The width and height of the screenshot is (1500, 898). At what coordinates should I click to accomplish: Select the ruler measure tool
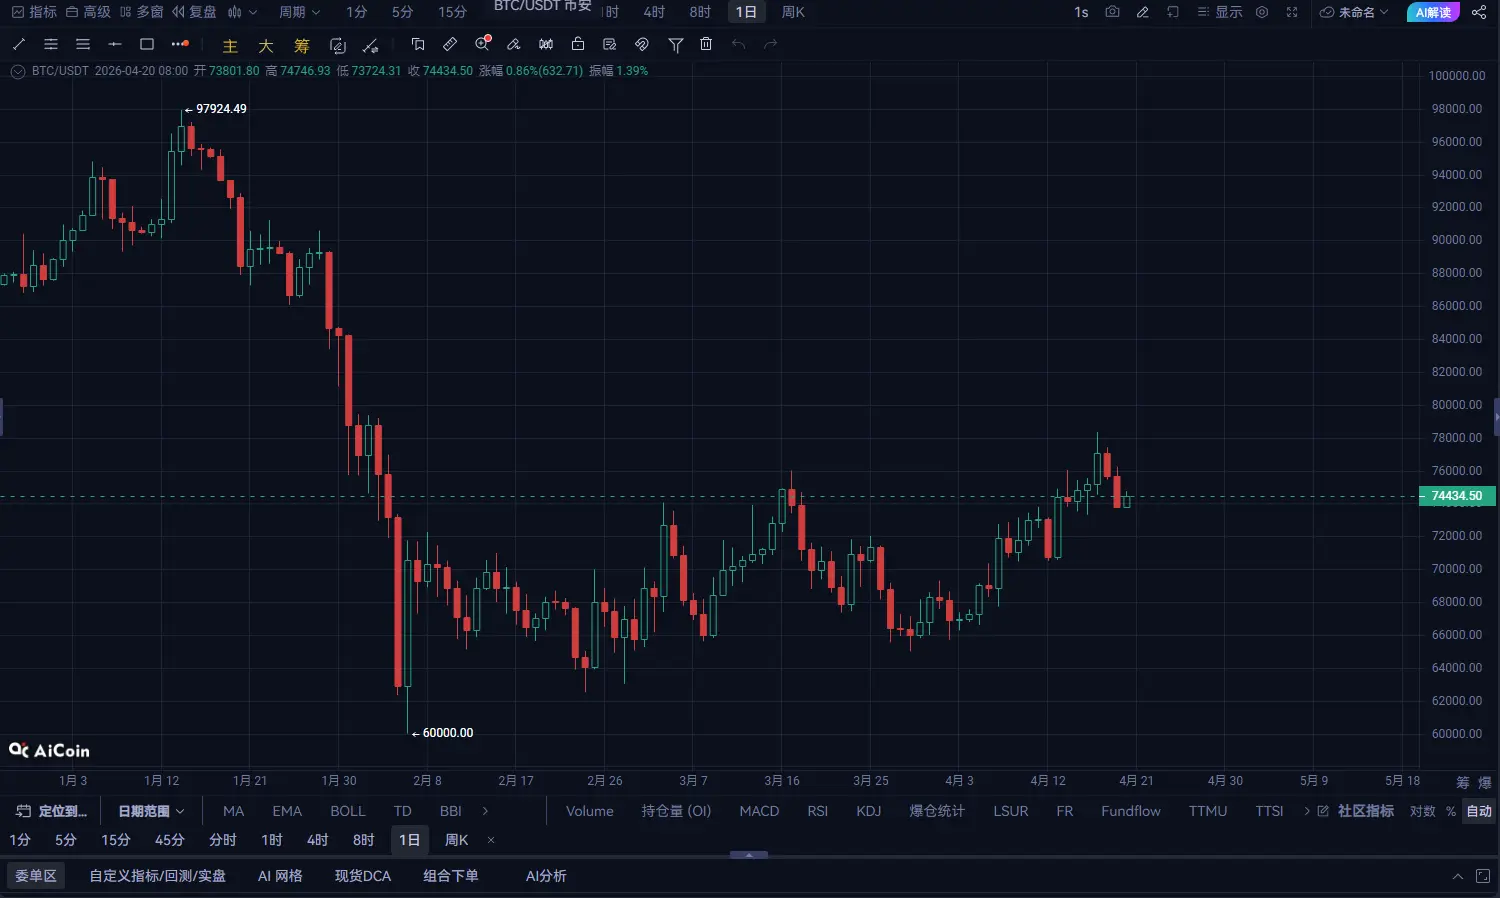point(450,44)
